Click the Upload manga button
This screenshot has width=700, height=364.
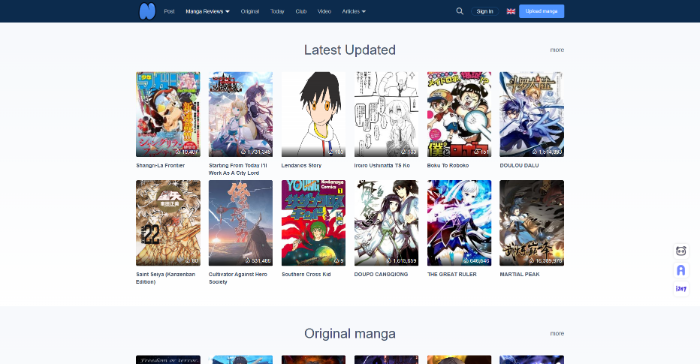click(542, 11)
